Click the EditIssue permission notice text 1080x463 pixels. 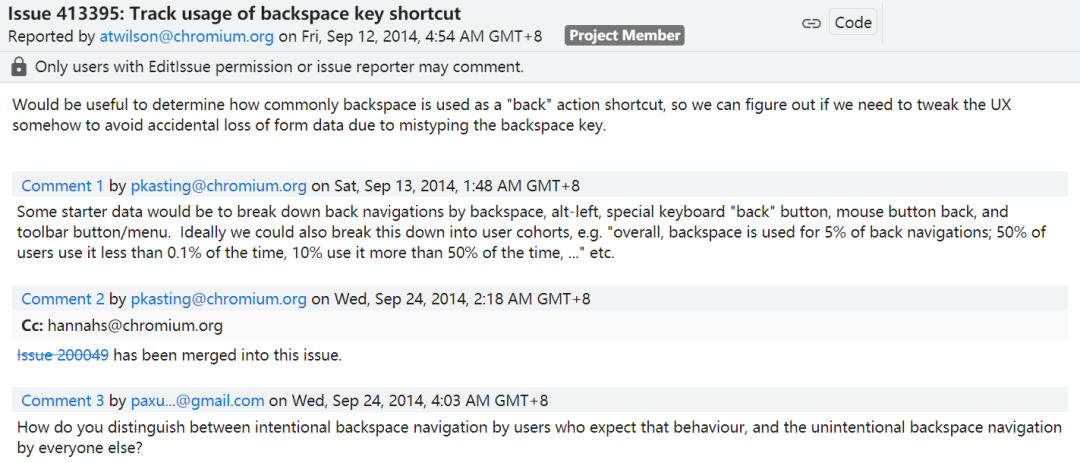[279, 67]
